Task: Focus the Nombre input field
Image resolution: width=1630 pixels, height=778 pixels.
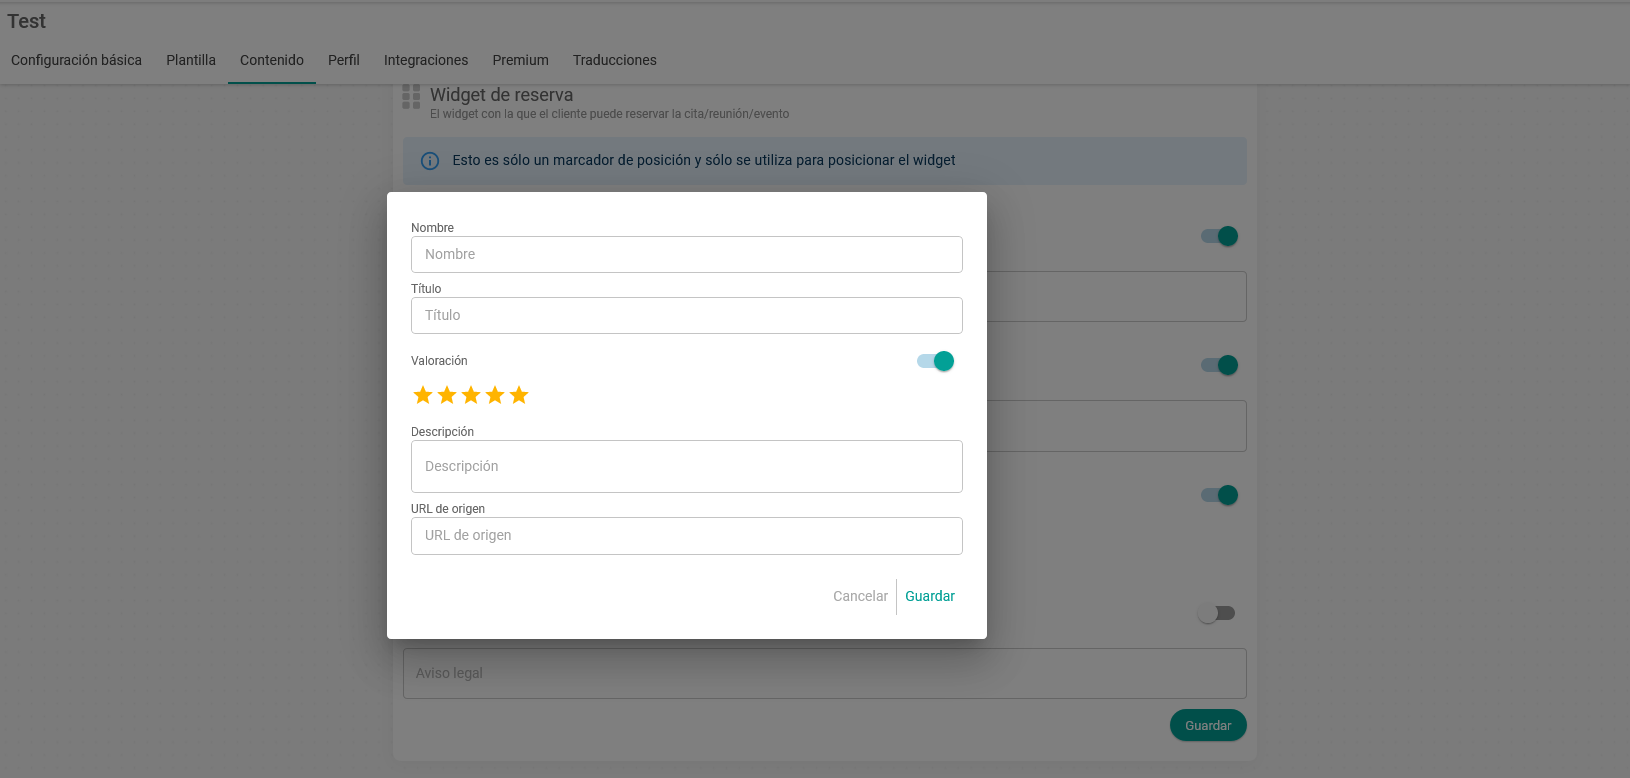Action: point(686,255)
